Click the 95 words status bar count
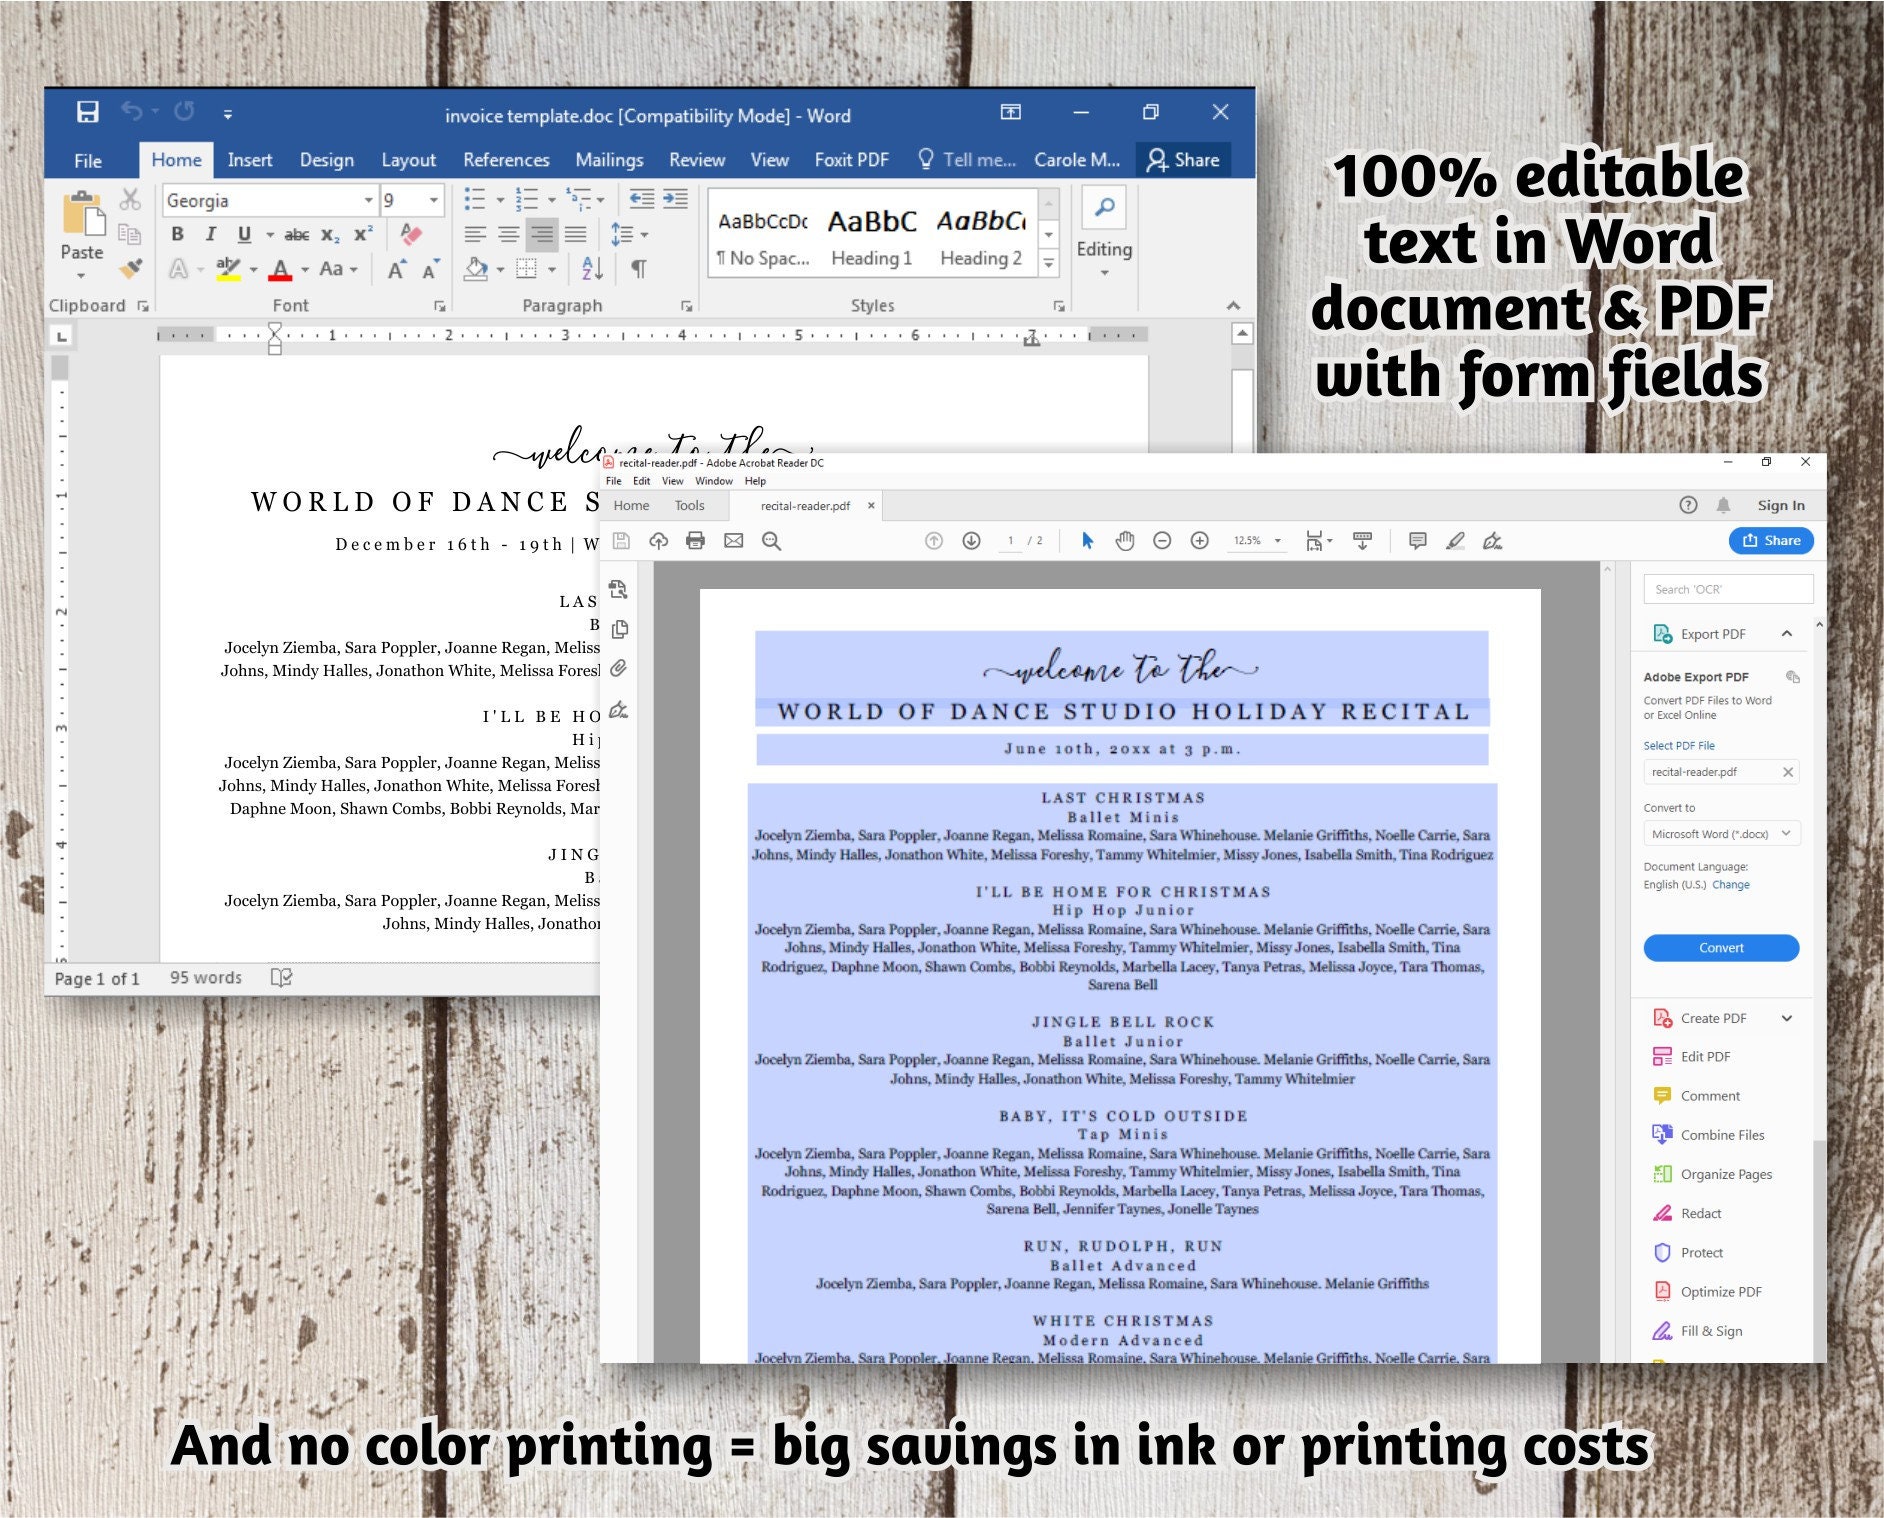The width and height of the screenshot is (1884, 1518). pos(206,978)
